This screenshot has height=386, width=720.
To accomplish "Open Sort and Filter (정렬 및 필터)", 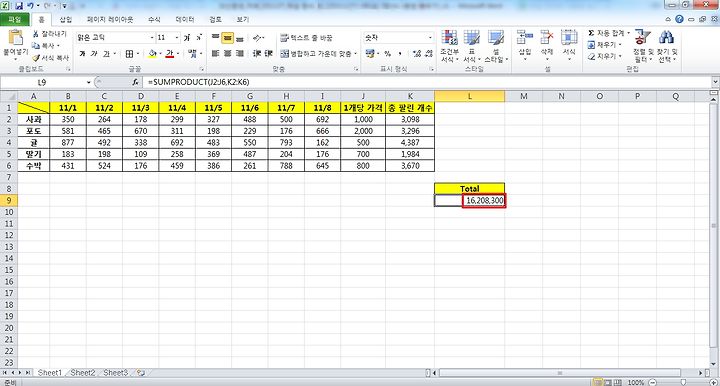I will coord(643,46).
